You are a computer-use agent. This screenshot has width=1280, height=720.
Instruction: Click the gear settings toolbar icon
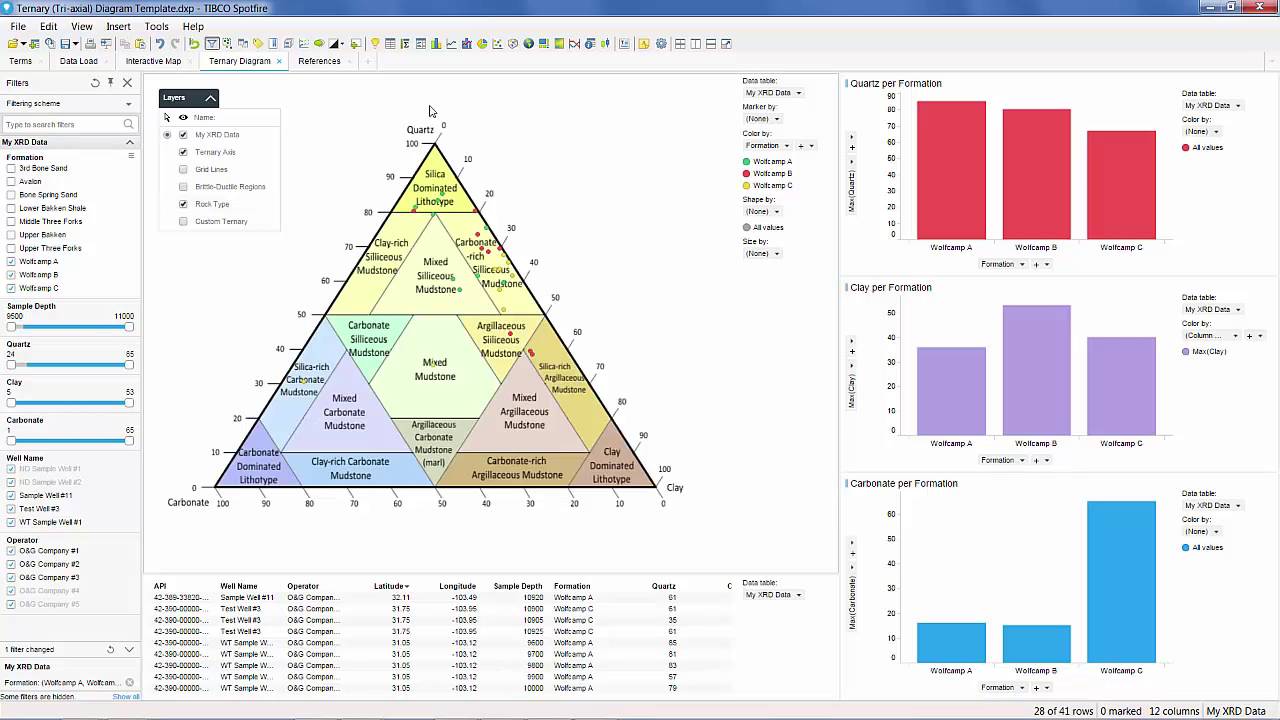click(x=661, y=44)
